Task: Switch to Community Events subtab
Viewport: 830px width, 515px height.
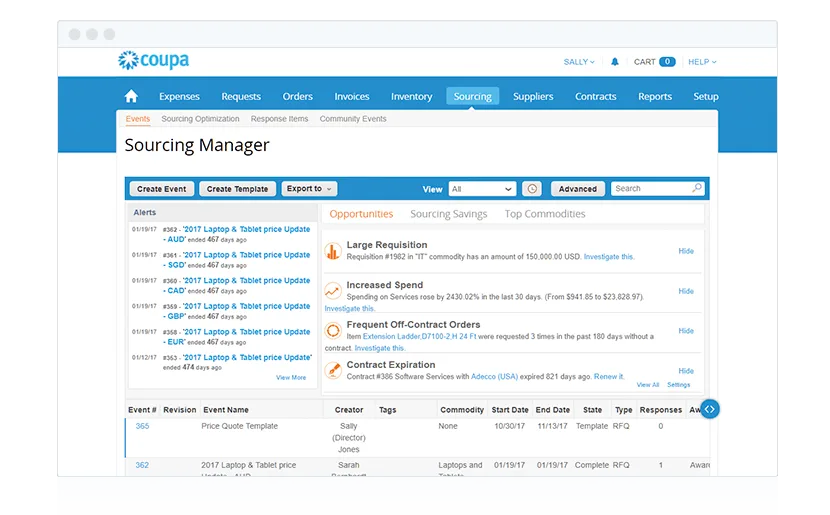Action: pos(353,119)
